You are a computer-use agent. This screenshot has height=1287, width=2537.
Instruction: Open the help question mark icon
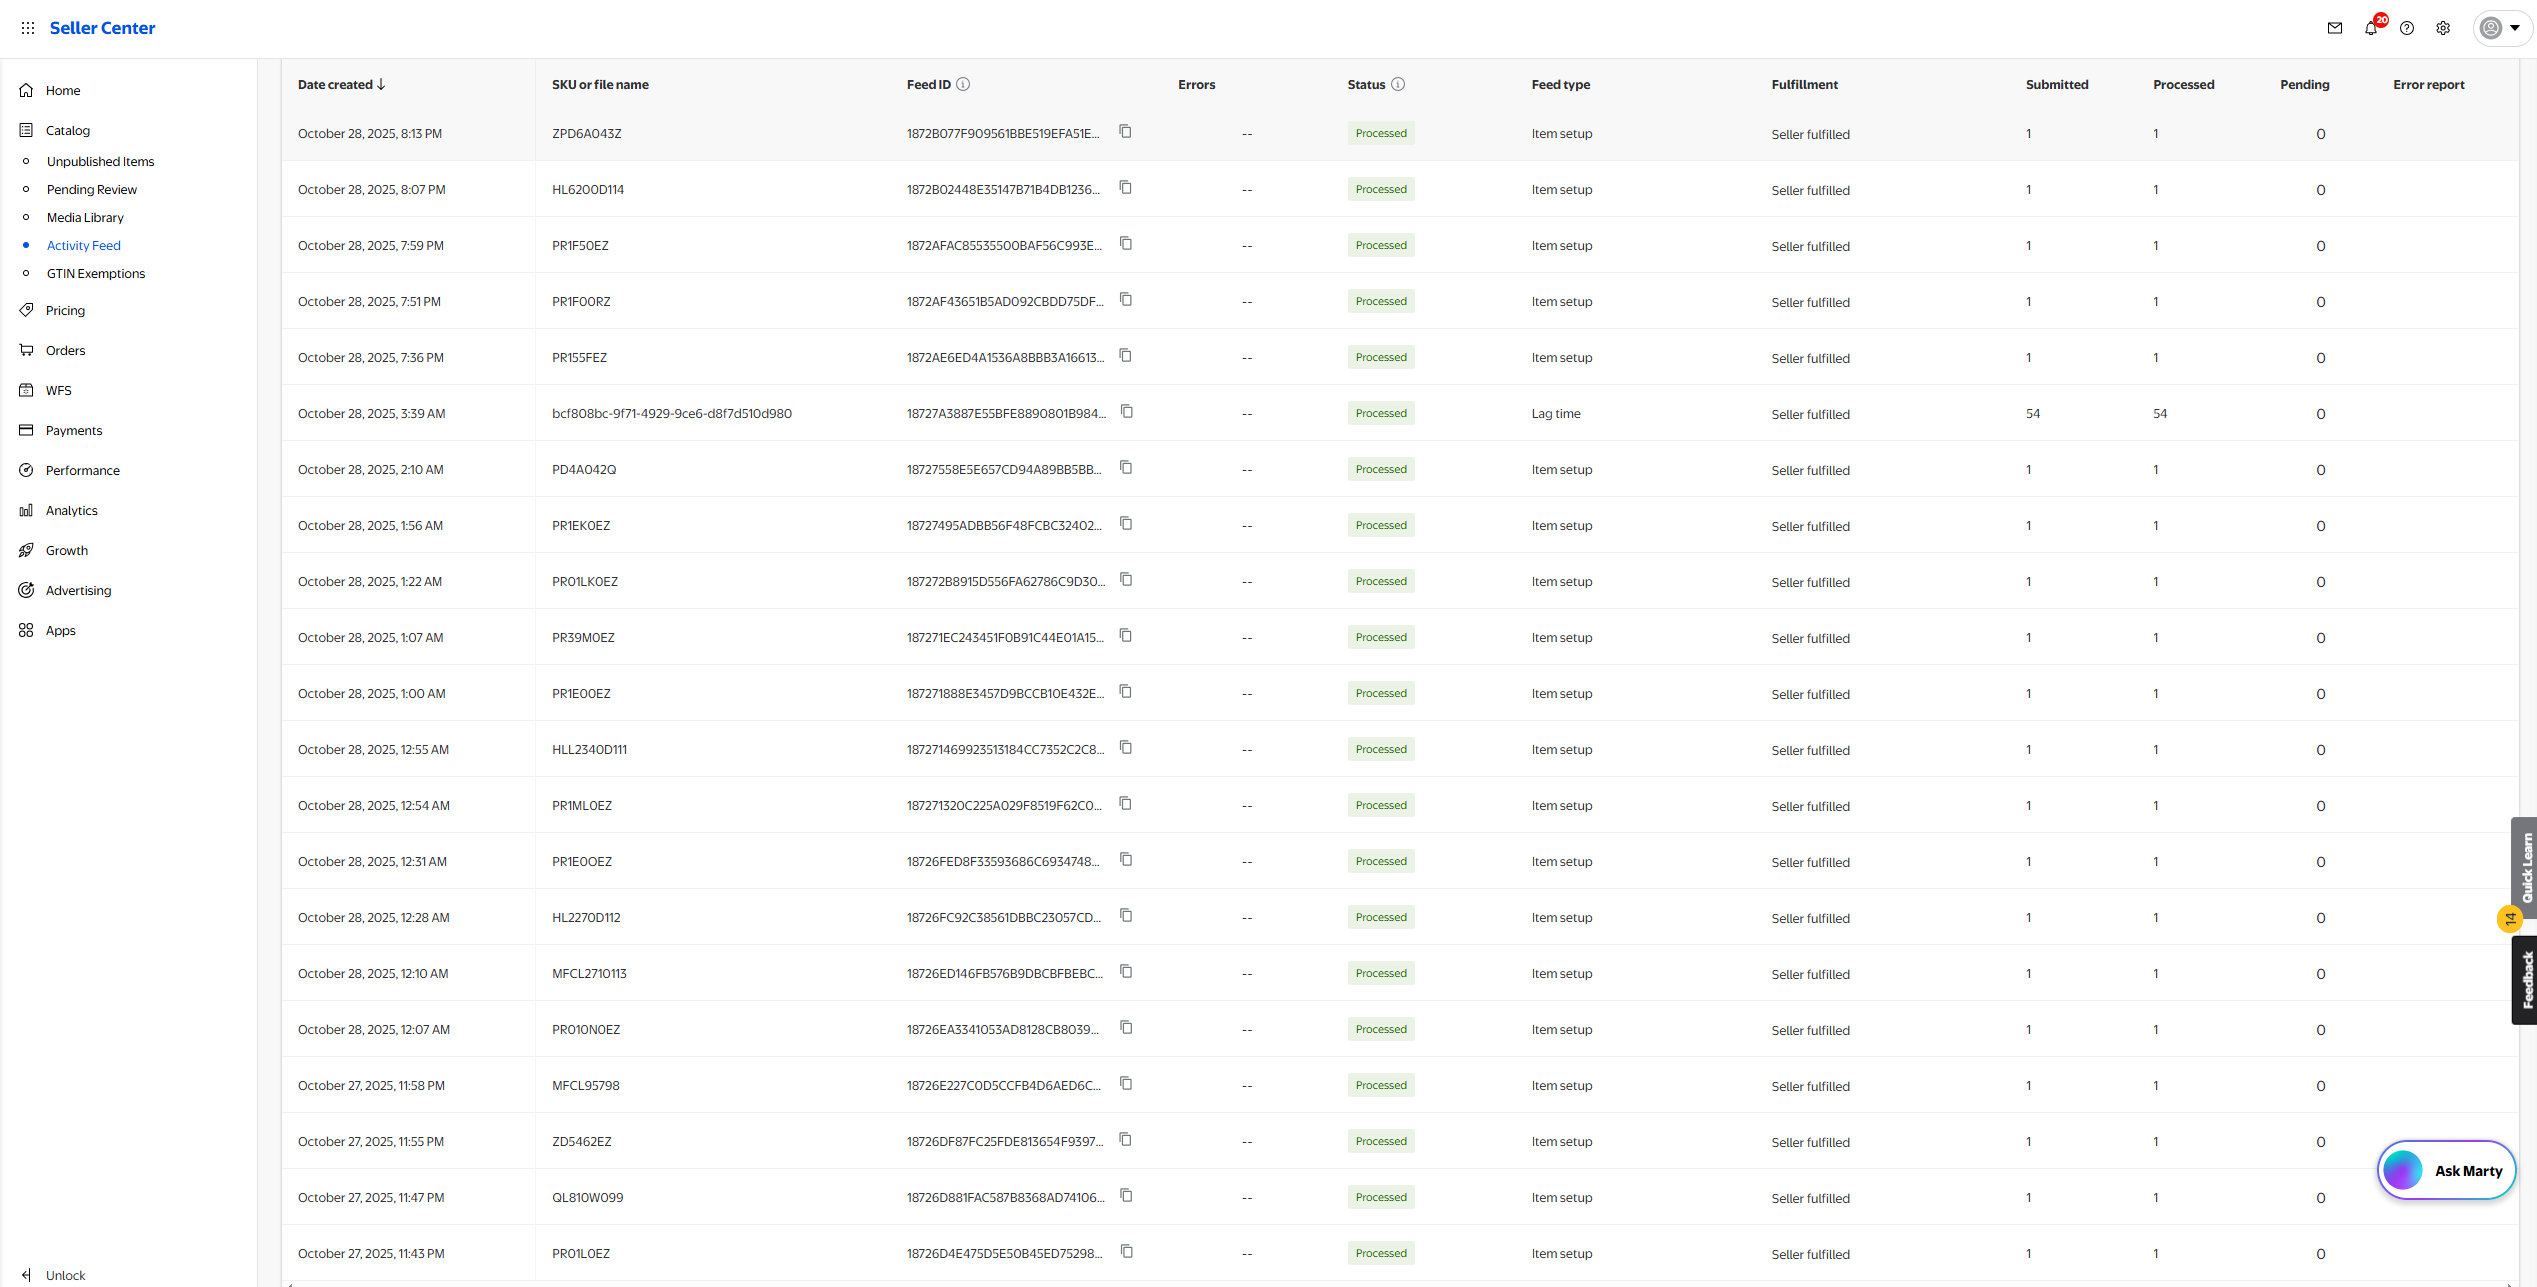coord(2407,28)
